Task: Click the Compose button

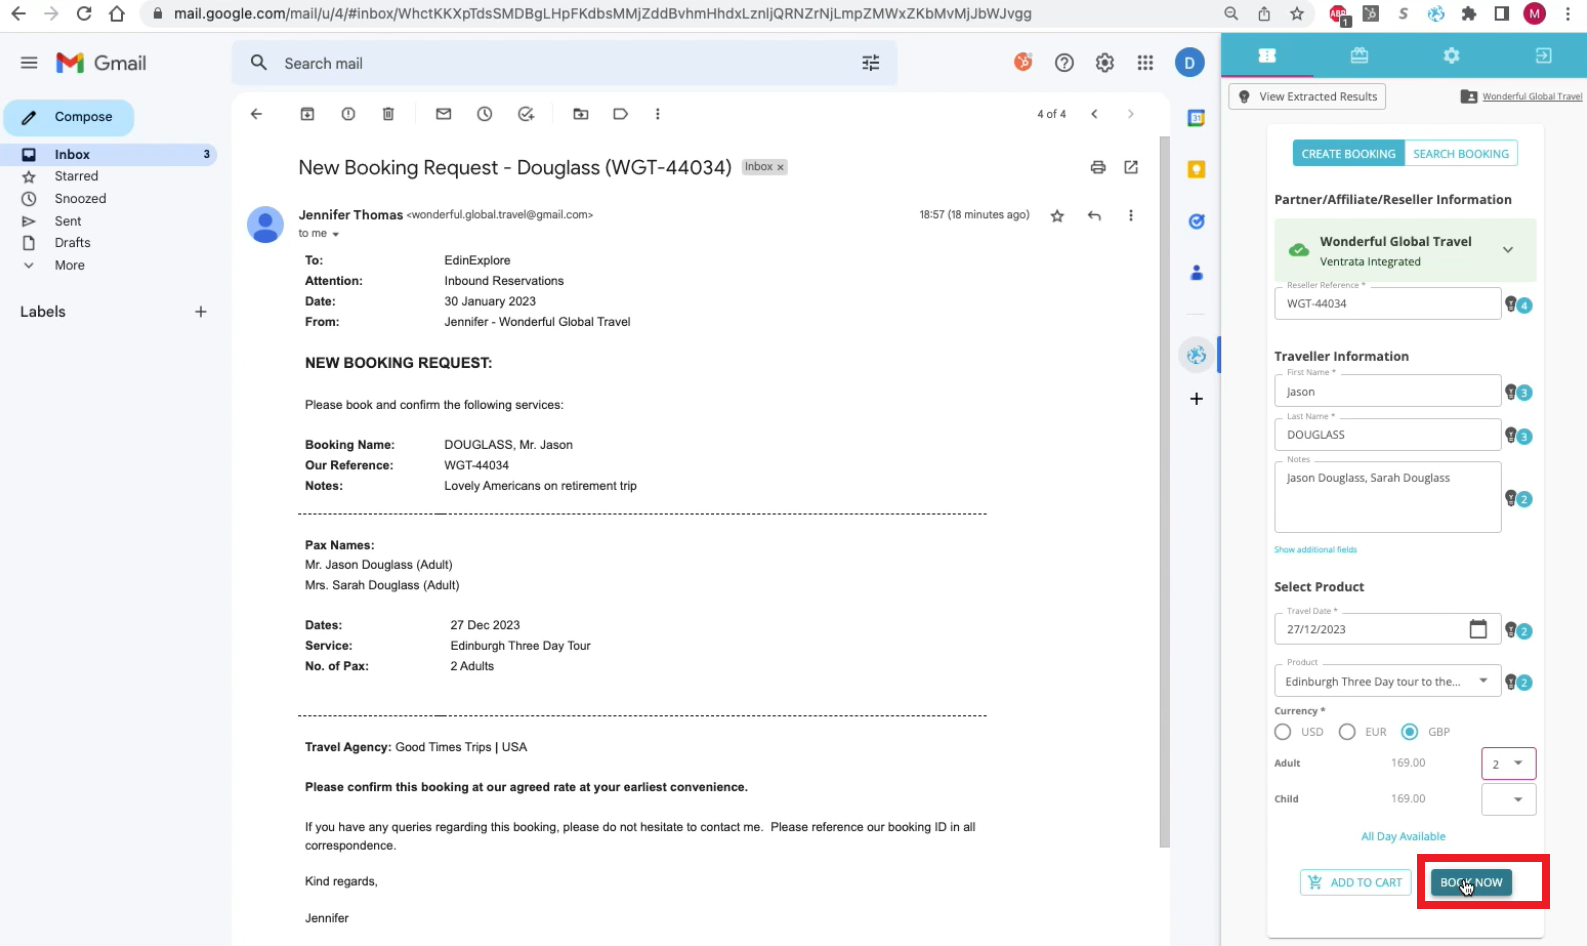Action: tap(69, 117)
